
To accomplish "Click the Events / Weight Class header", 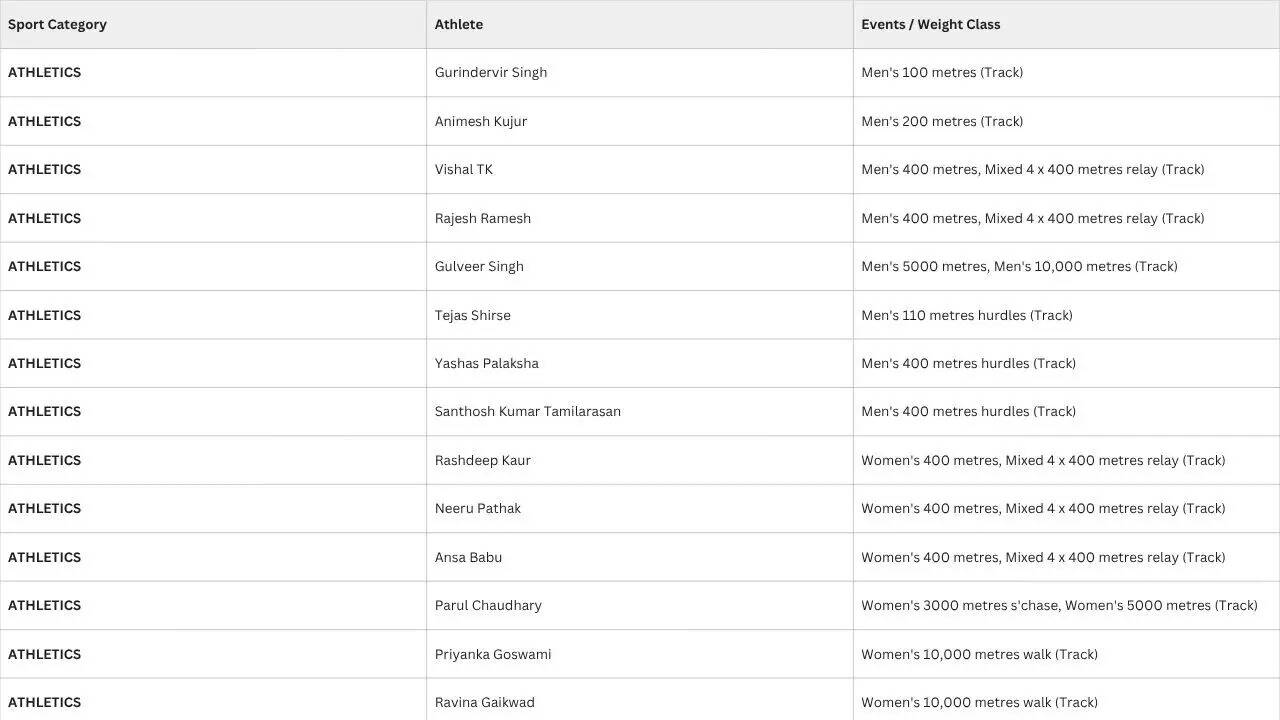I will (1066, 24).
